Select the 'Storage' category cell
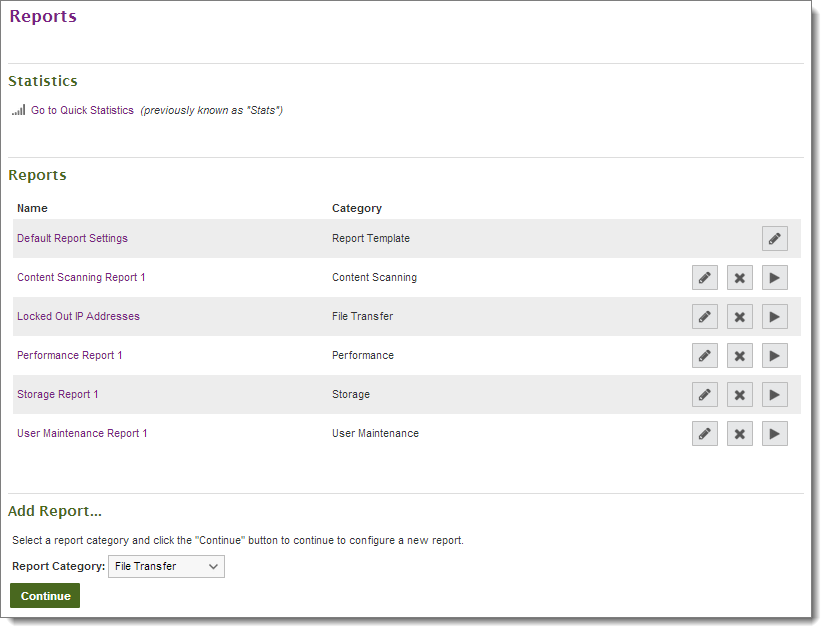The height and width of the screenshot is (633, 827). (x=351, y=395)
